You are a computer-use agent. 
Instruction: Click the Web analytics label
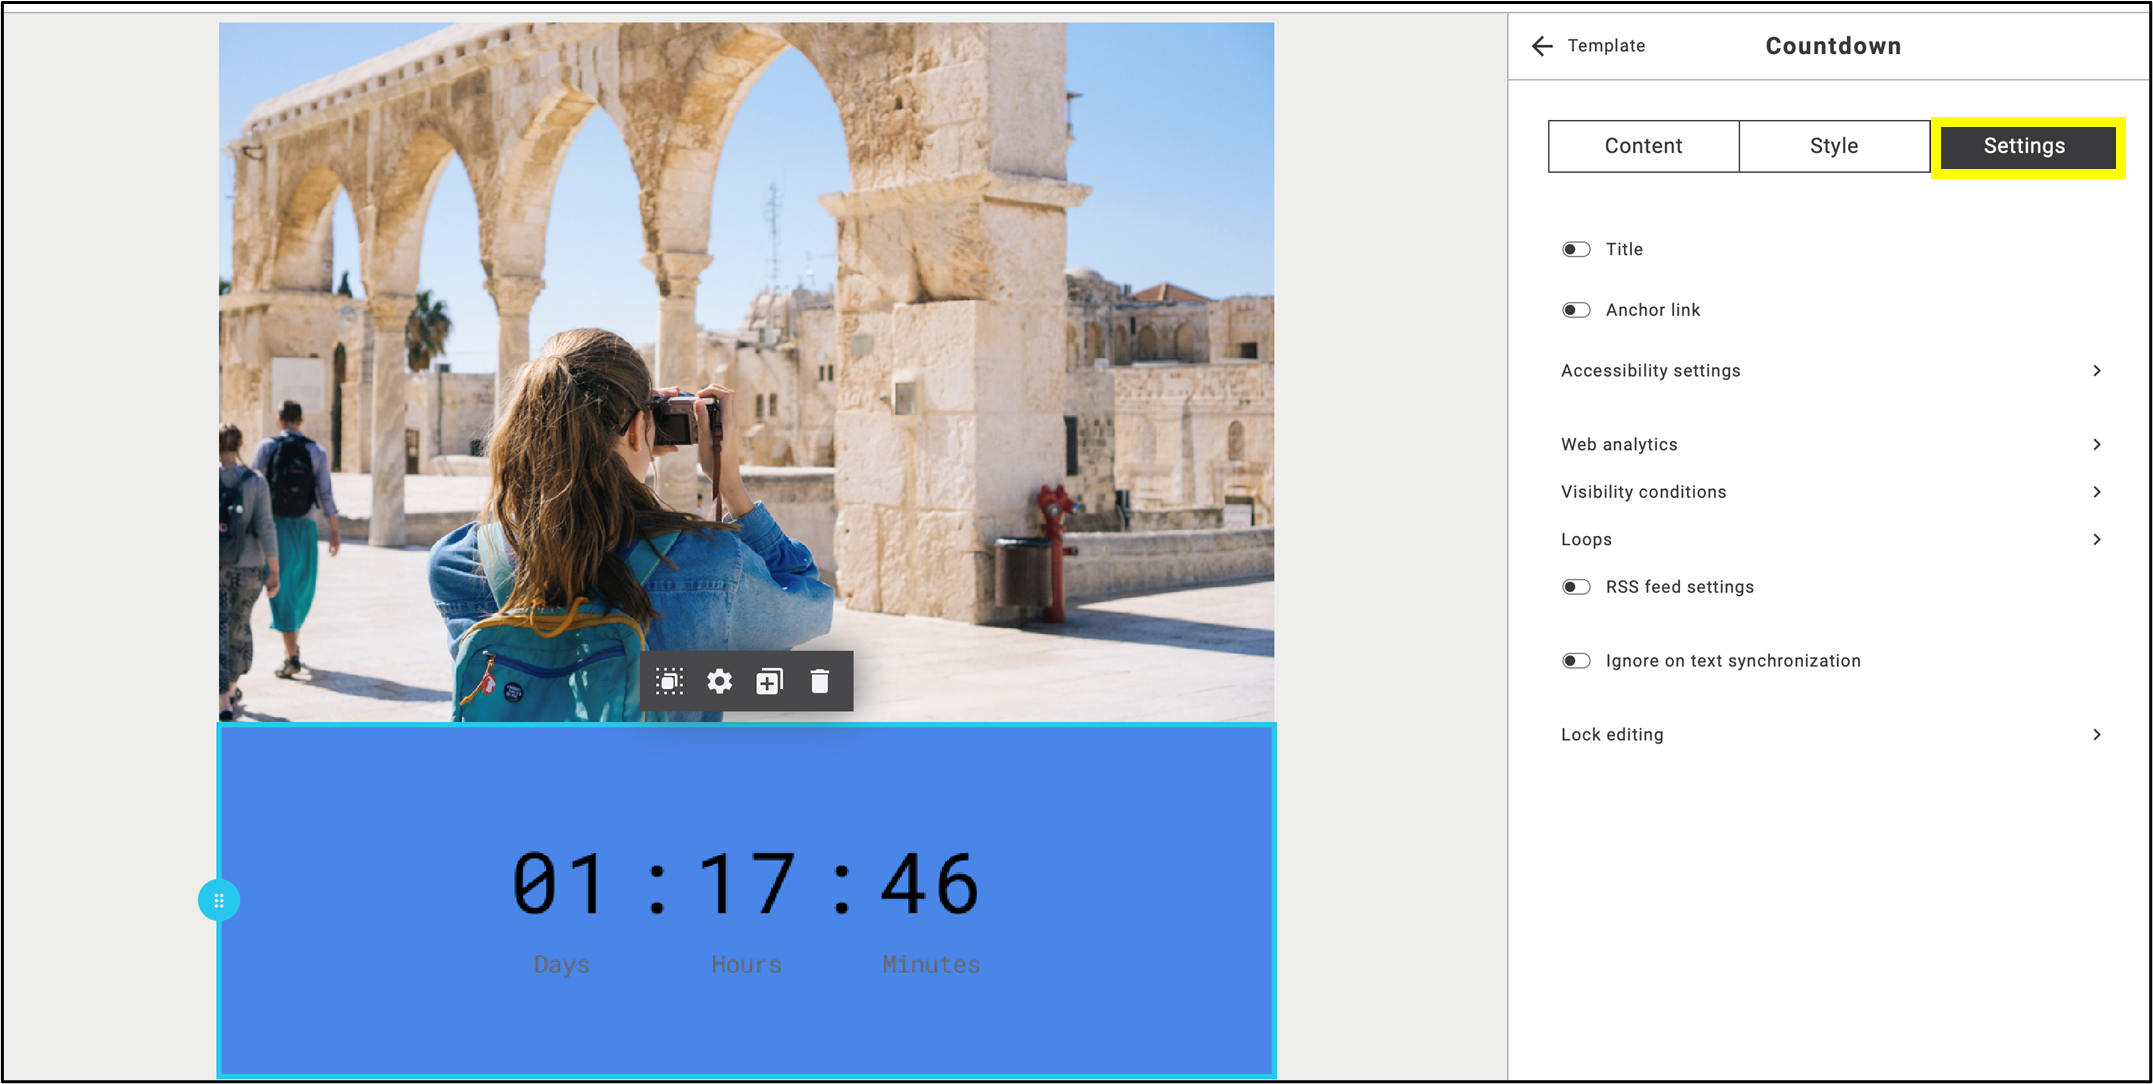[x=1619, y=444]
